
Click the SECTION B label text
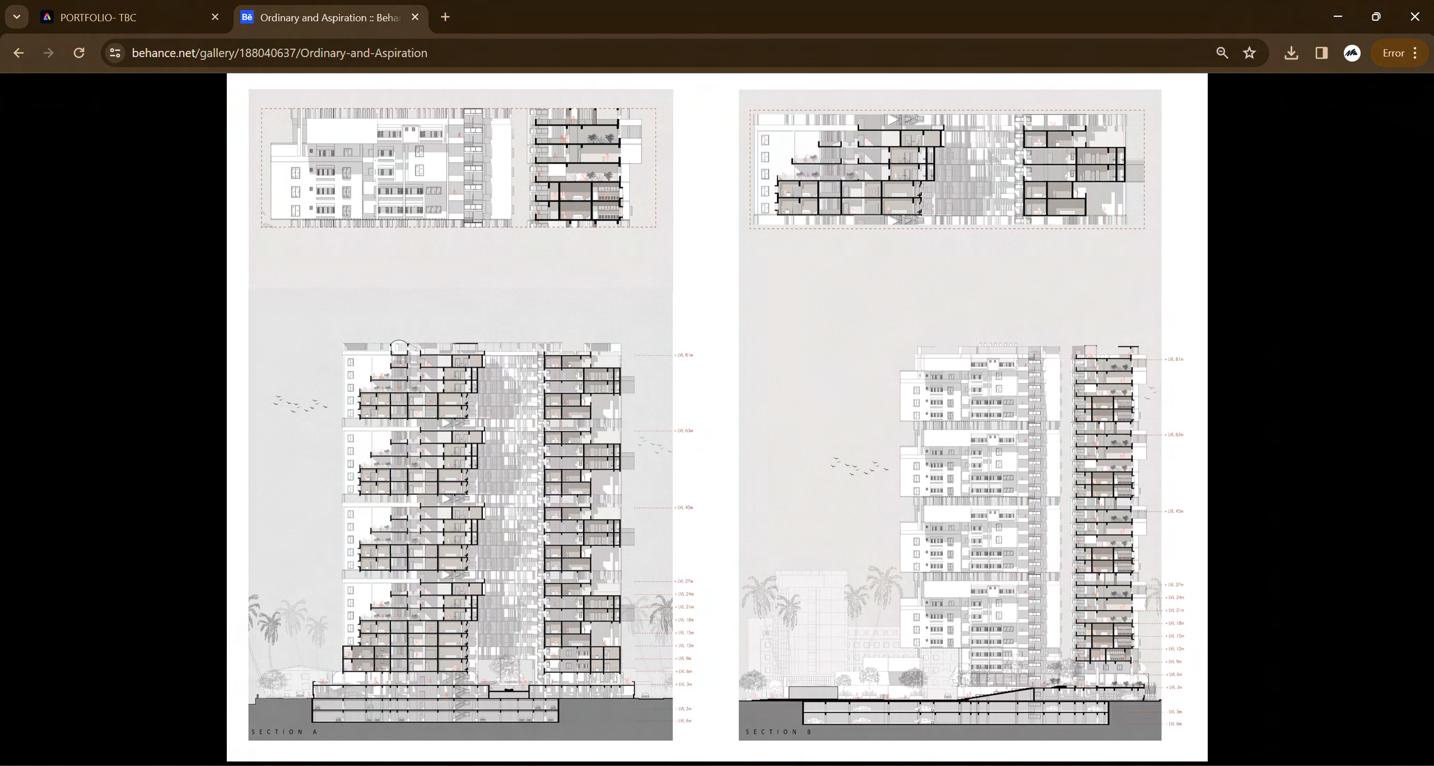(x=779, y=732)
